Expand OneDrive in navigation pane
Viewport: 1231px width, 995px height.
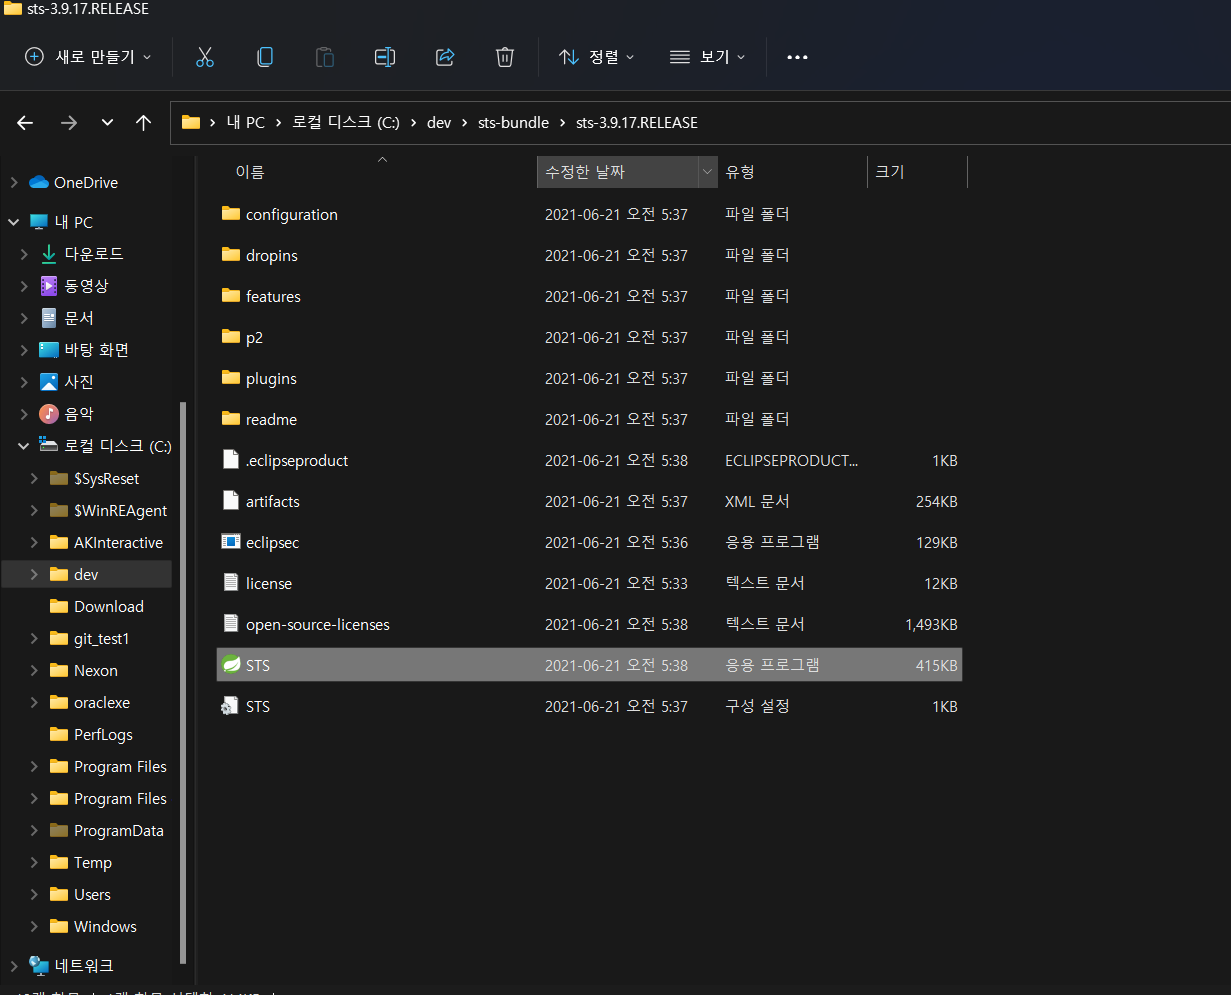(14, 182)
